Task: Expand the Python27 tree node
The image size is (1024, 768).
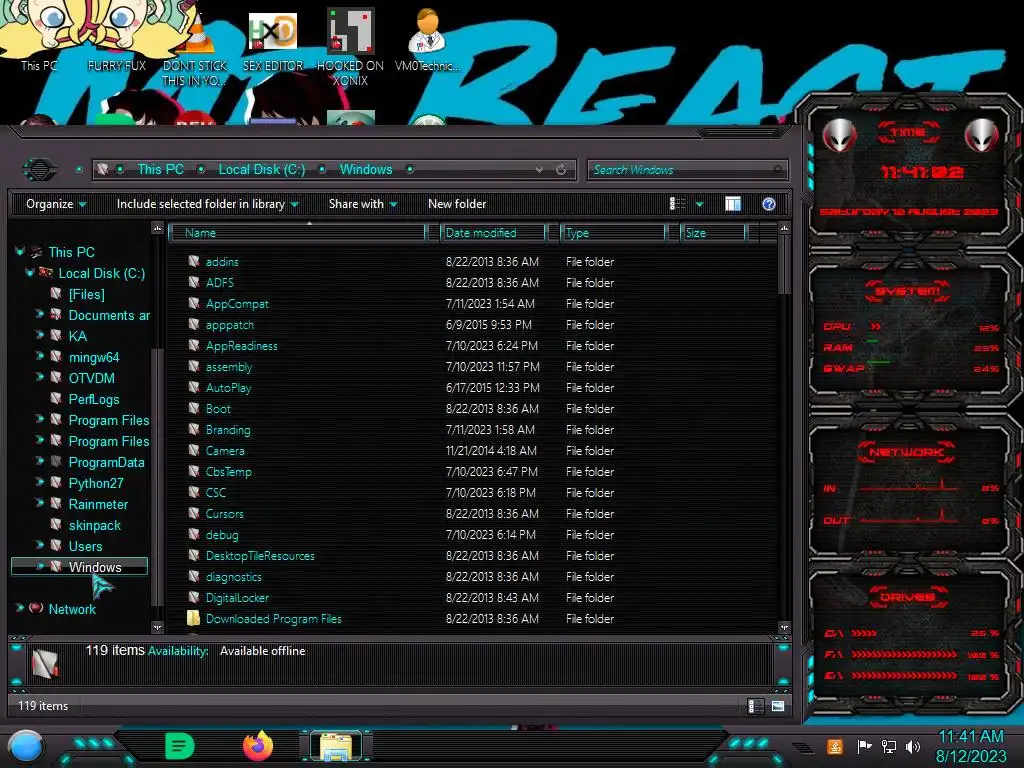Action: [39, 482]
